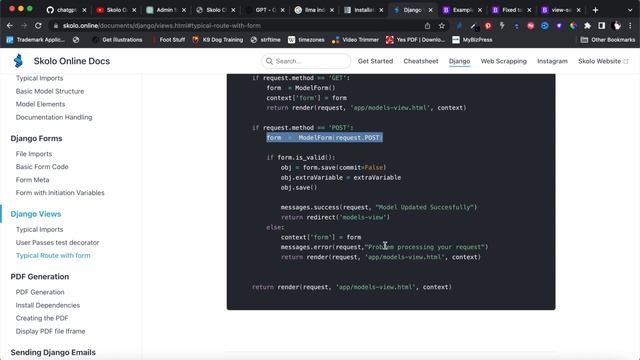Open the K9 Dog Training bookmark

218,40
